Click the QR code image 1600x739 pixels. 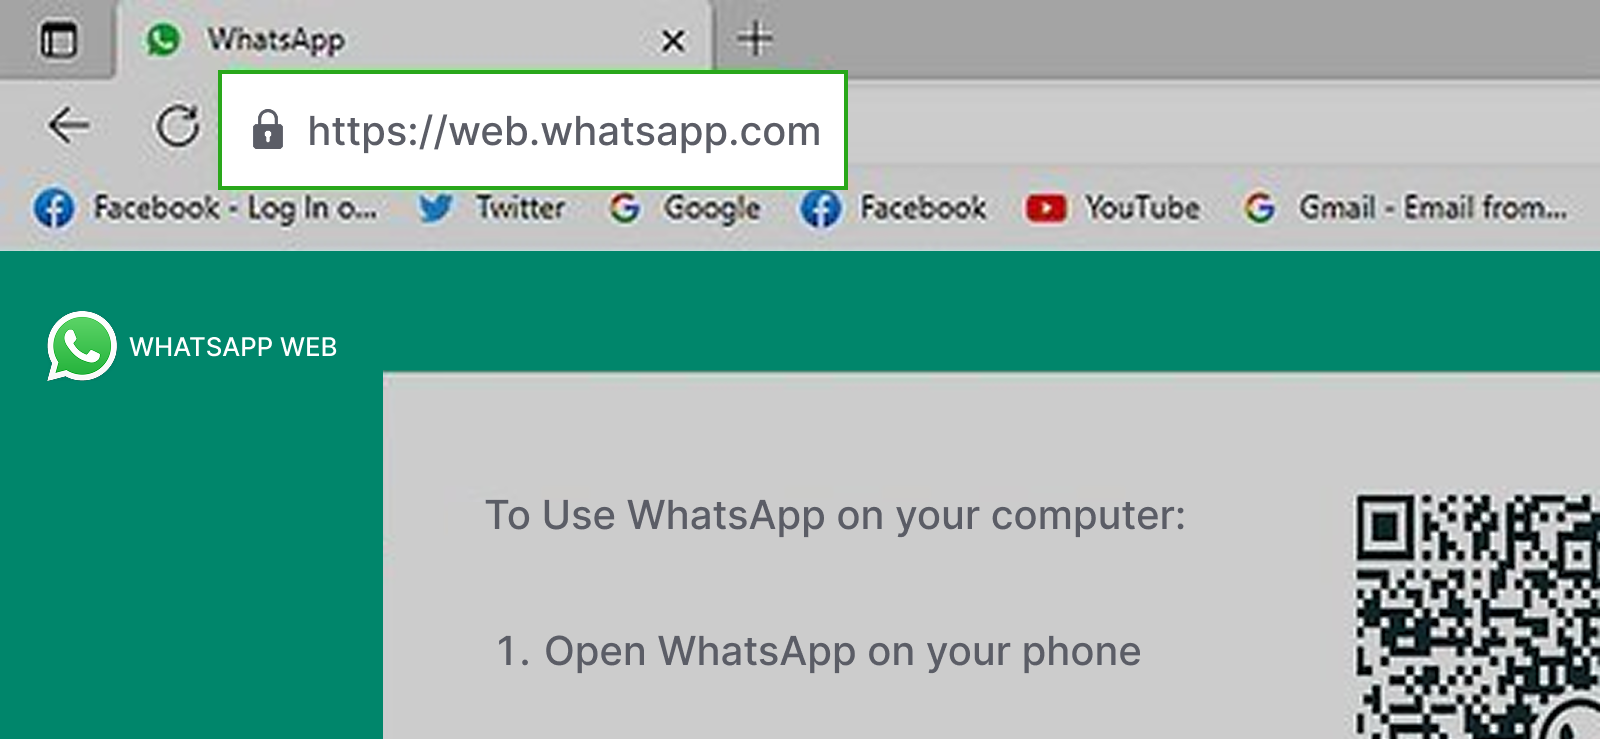1478,616
